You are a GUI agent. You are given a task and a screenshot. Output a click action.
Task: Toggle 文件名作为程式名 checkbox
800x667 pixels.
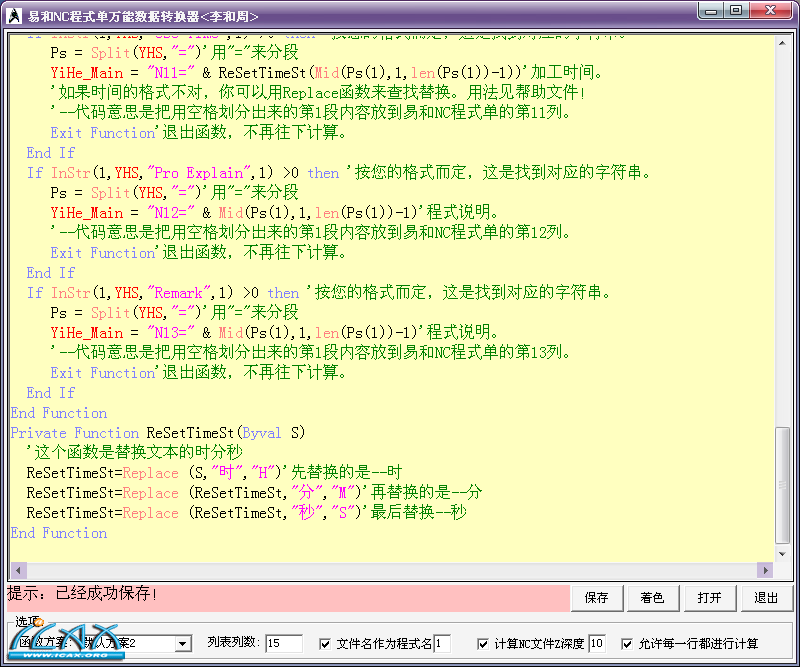pos(324,644)
